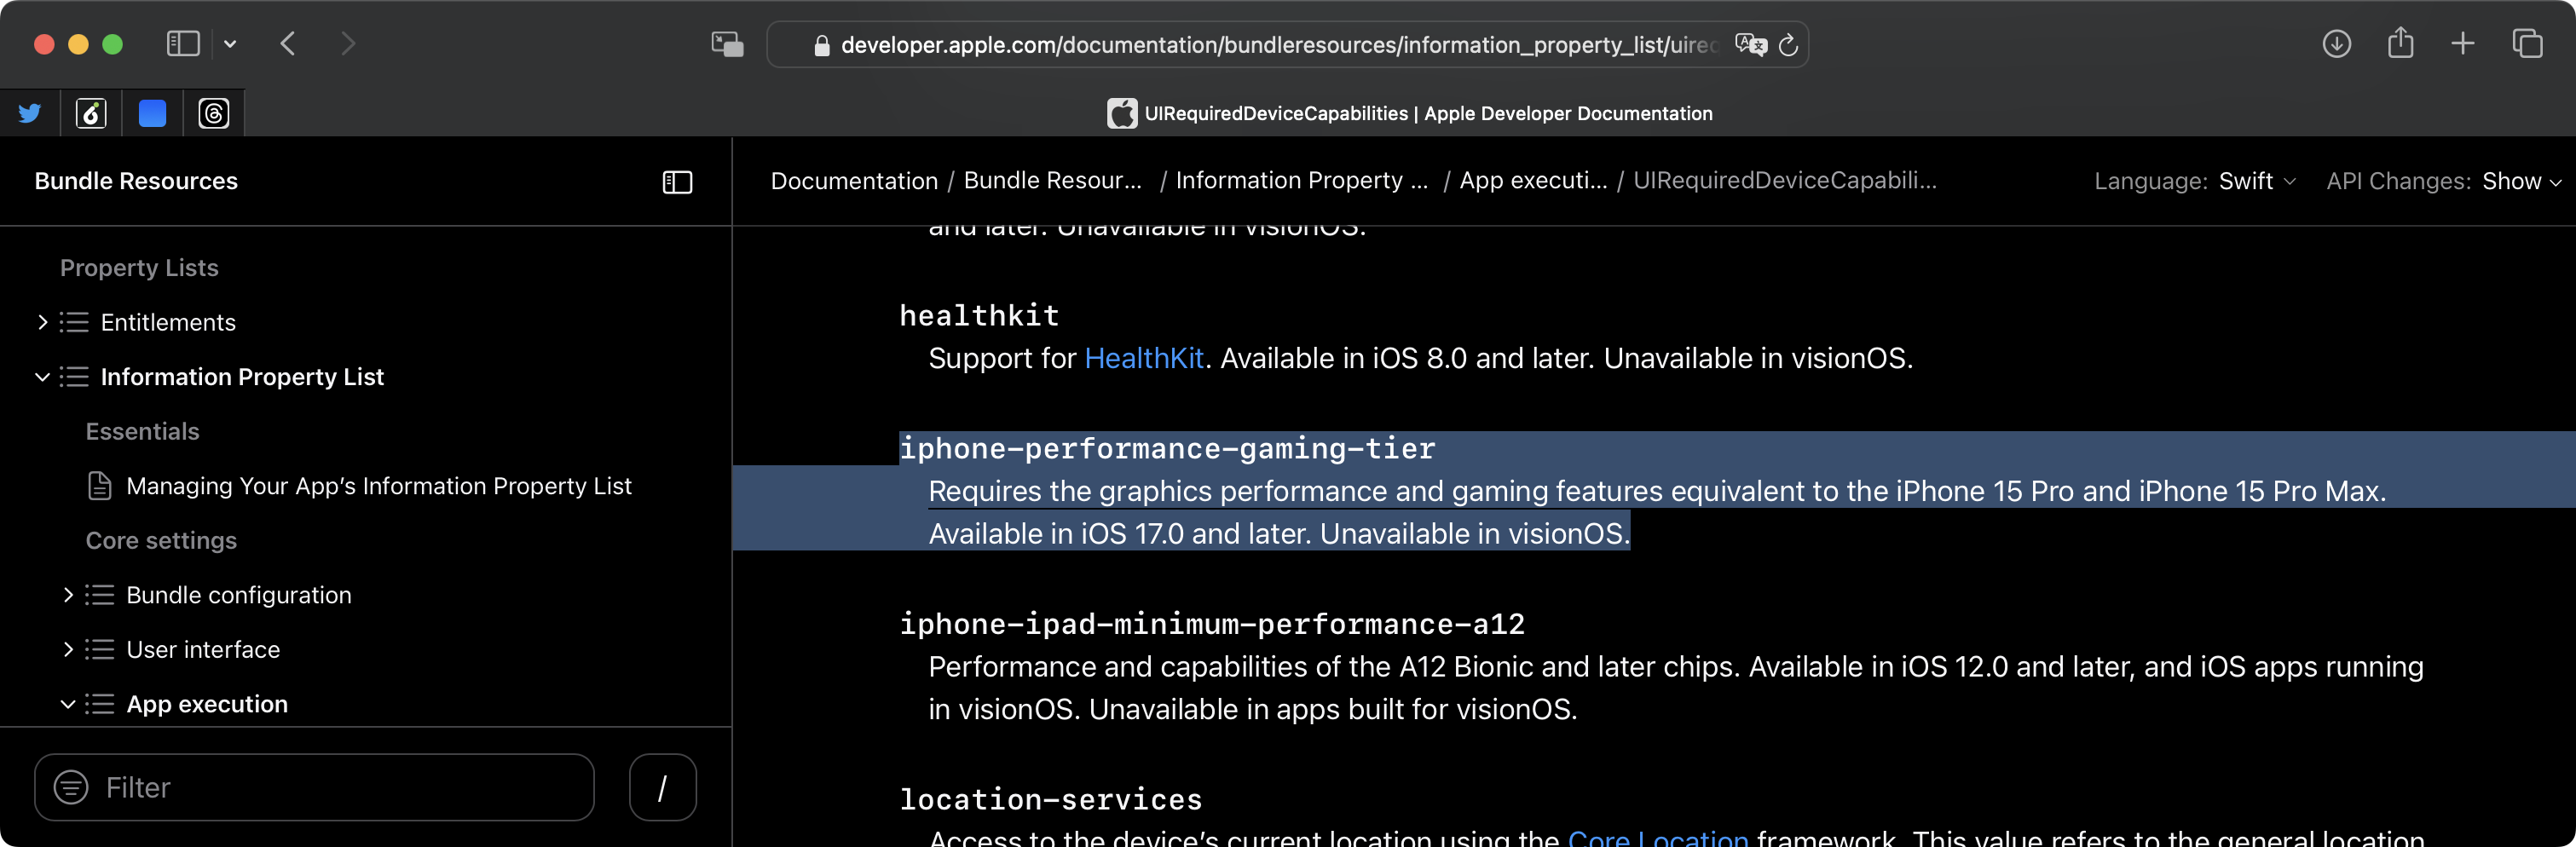Screen dimensions: 2576x847
Task: Click the Core settings group label
Action: pos(161,541)
